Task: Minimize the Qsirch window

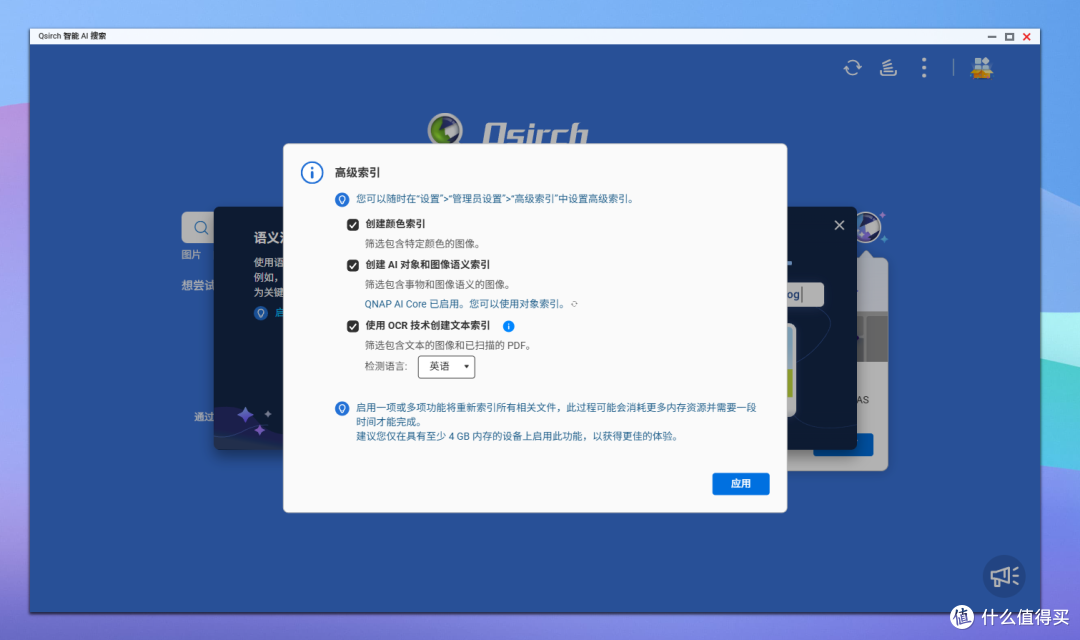Action: click(992, 37)
